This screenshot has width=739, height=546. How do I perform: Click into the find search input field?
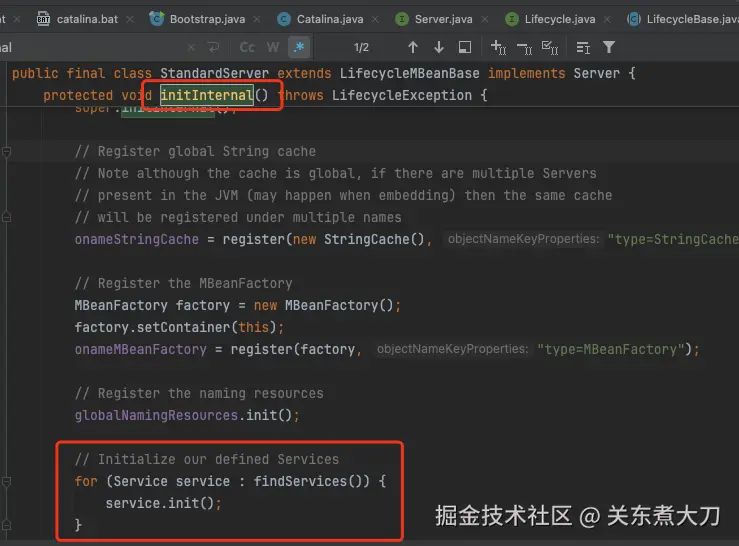tap(92, 48)
